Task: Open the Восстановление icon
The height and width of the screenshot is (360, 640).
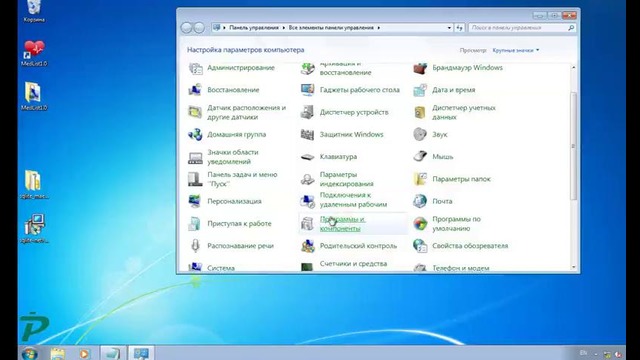Action: pos(195,90)
